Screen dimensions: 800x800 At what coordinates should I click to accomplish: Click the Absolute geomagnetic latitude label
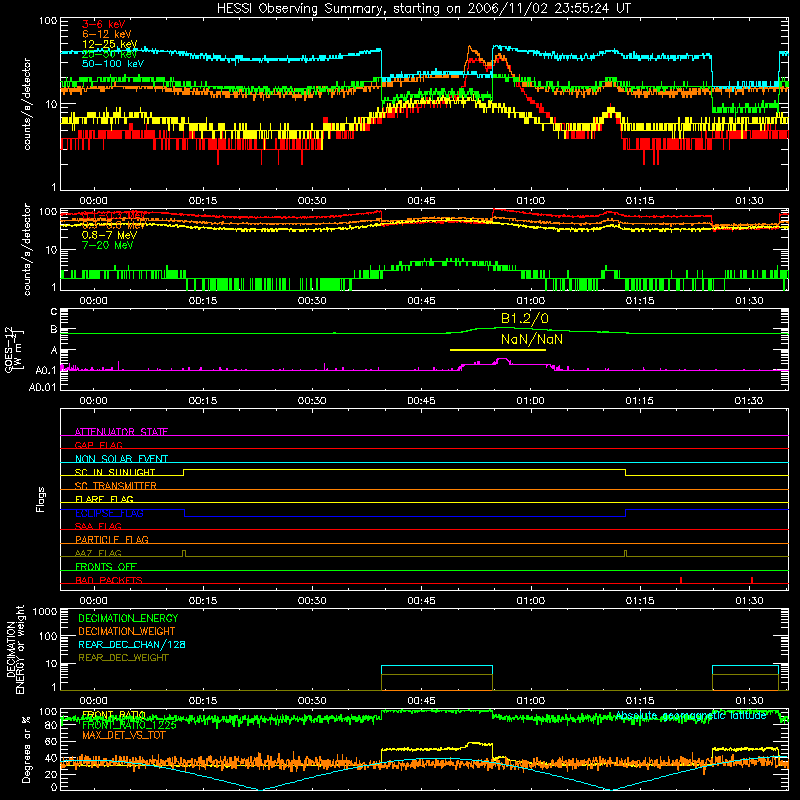click(691, 715)
